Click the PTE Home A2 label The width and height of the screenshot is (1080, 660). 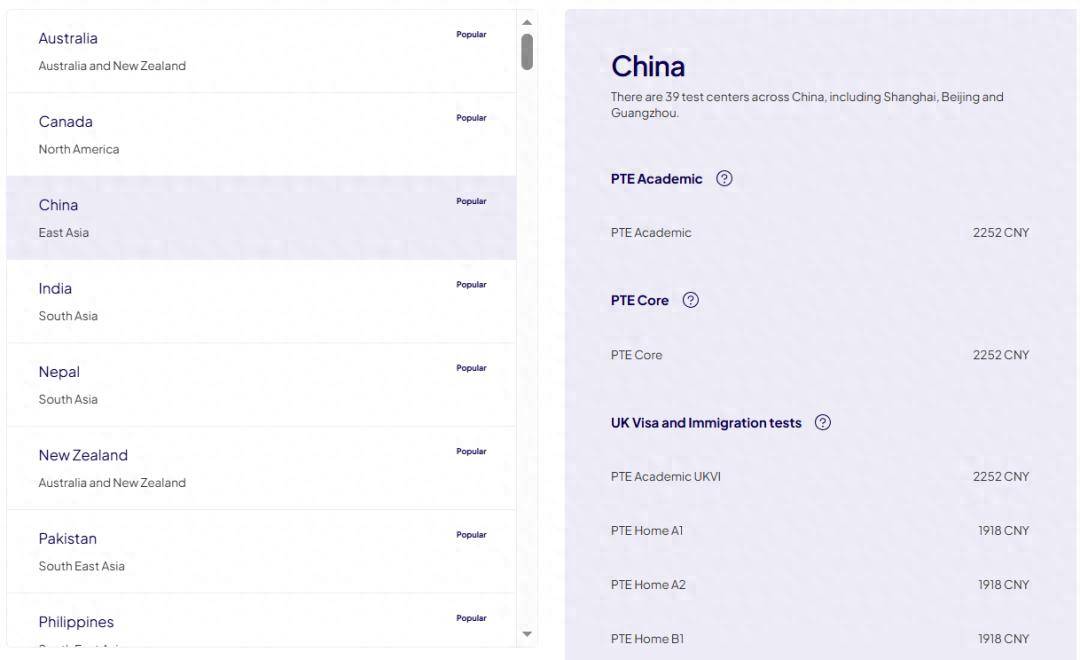(648, 585)
